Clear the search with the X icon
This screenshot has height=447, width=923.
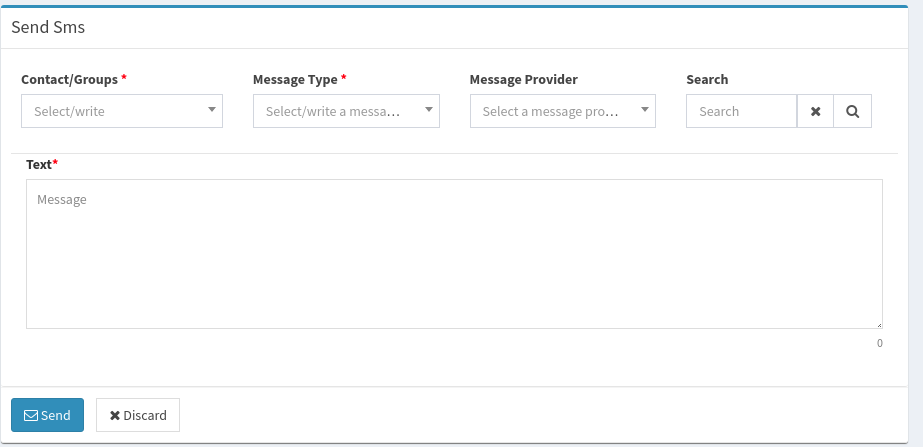click(x=815, y=111)
